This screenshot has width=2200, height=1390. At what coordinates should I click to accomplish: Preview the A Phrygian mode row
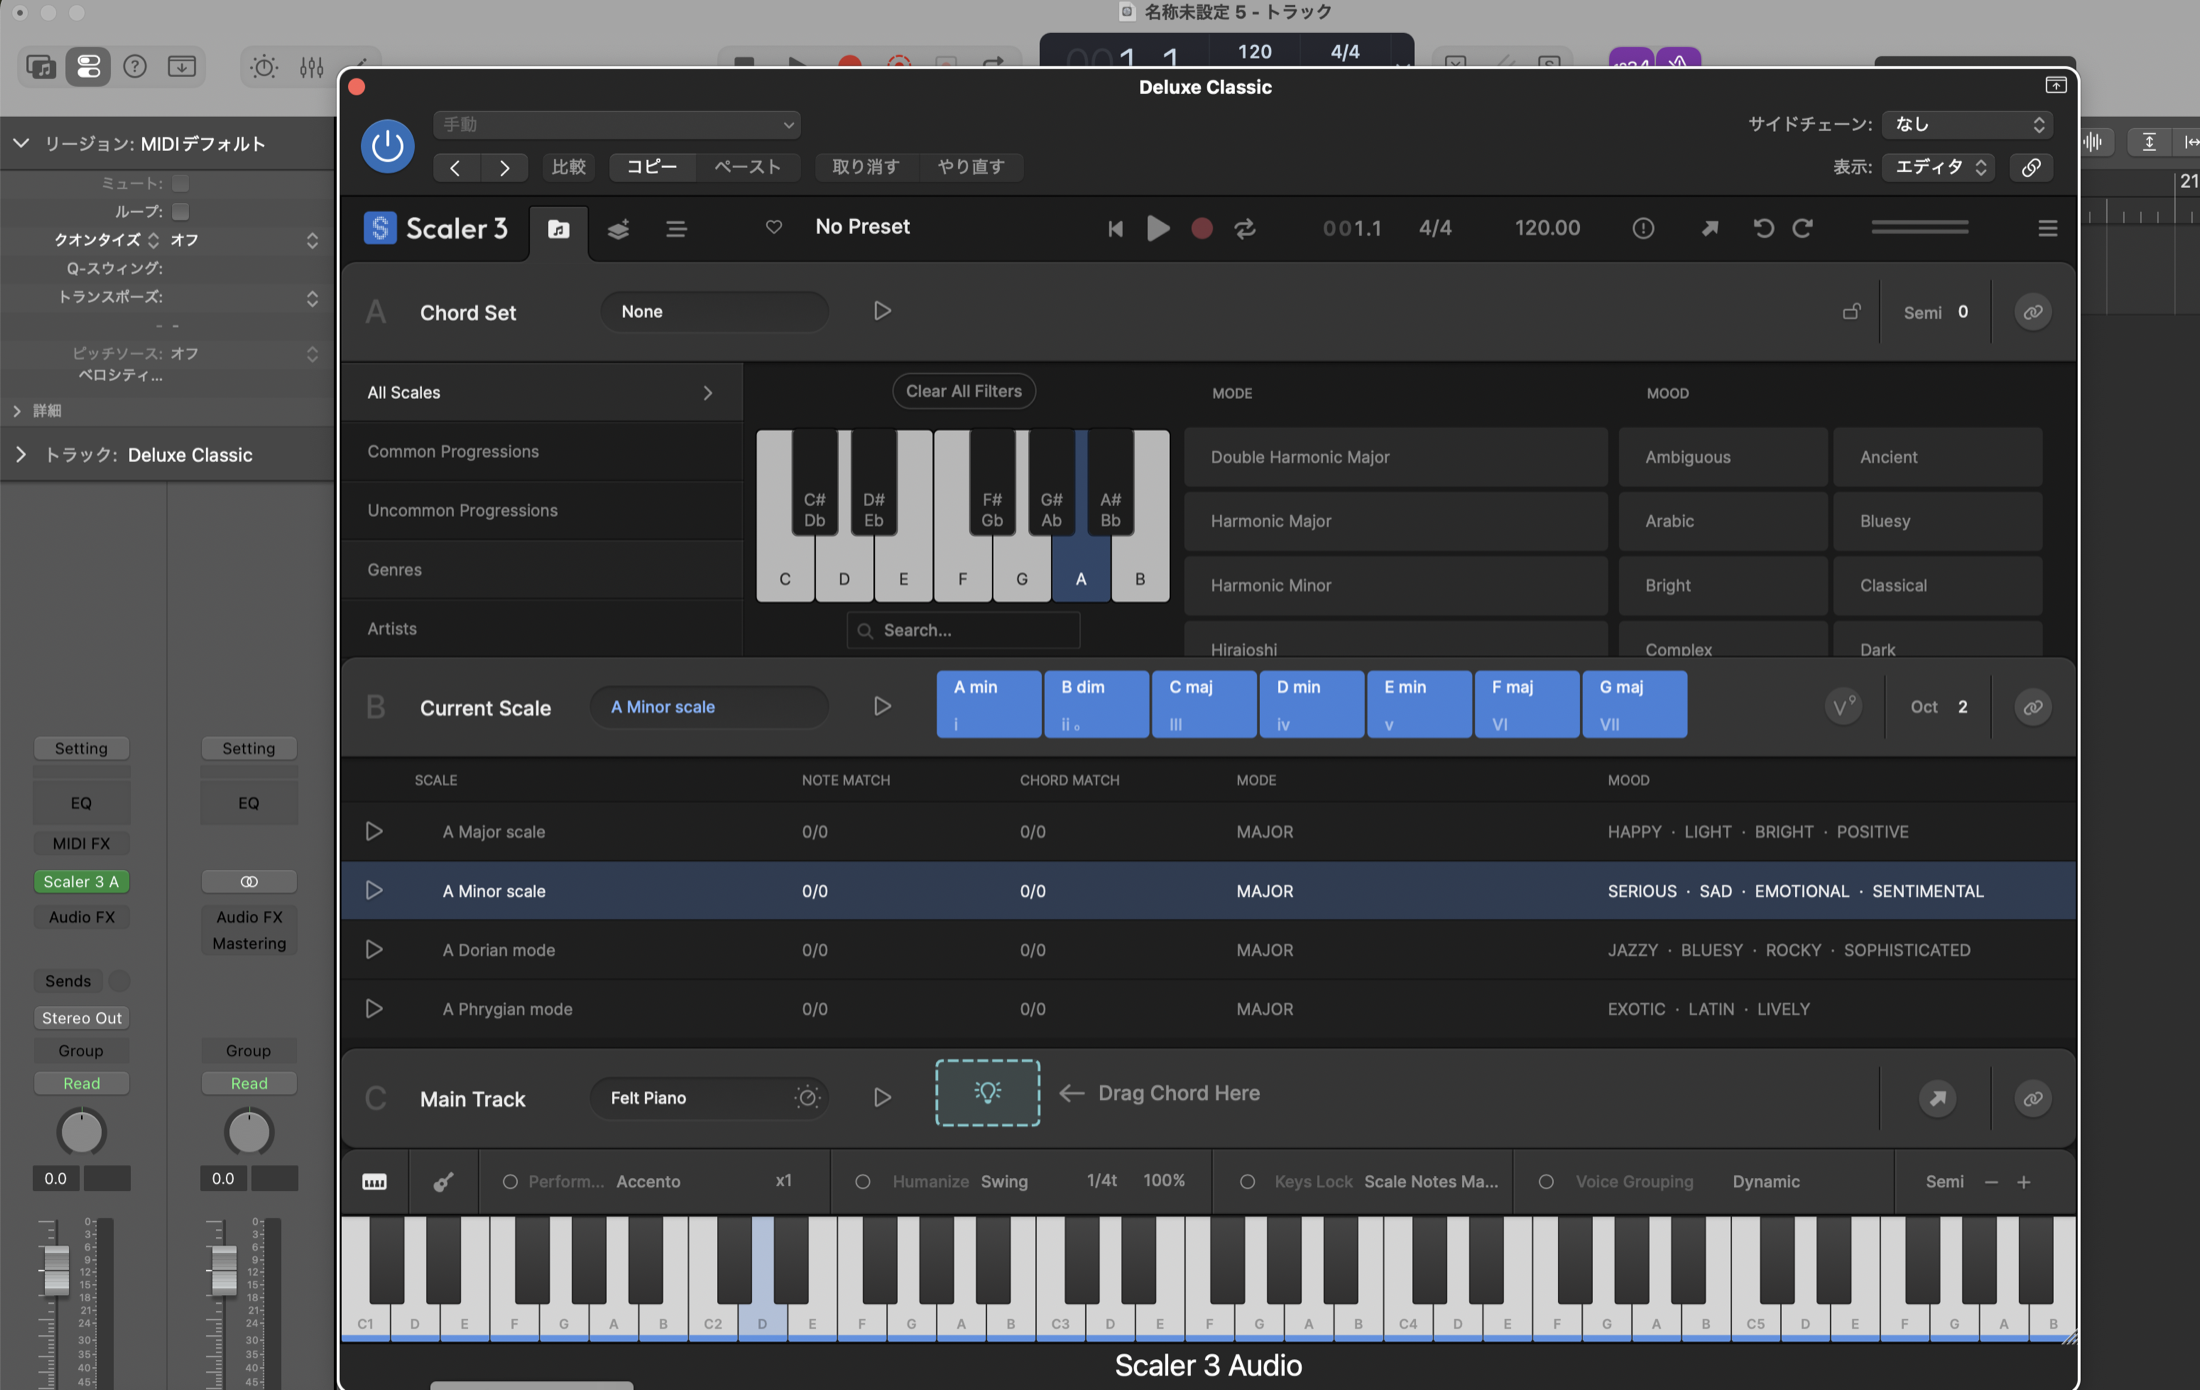point(373,1008)
